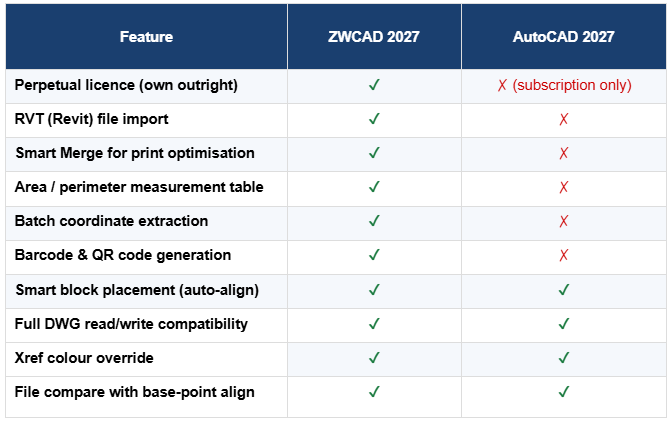671x421 pixels.
Task: Click the AutoCAD 2027 column header
Action: tap(564, 37)
